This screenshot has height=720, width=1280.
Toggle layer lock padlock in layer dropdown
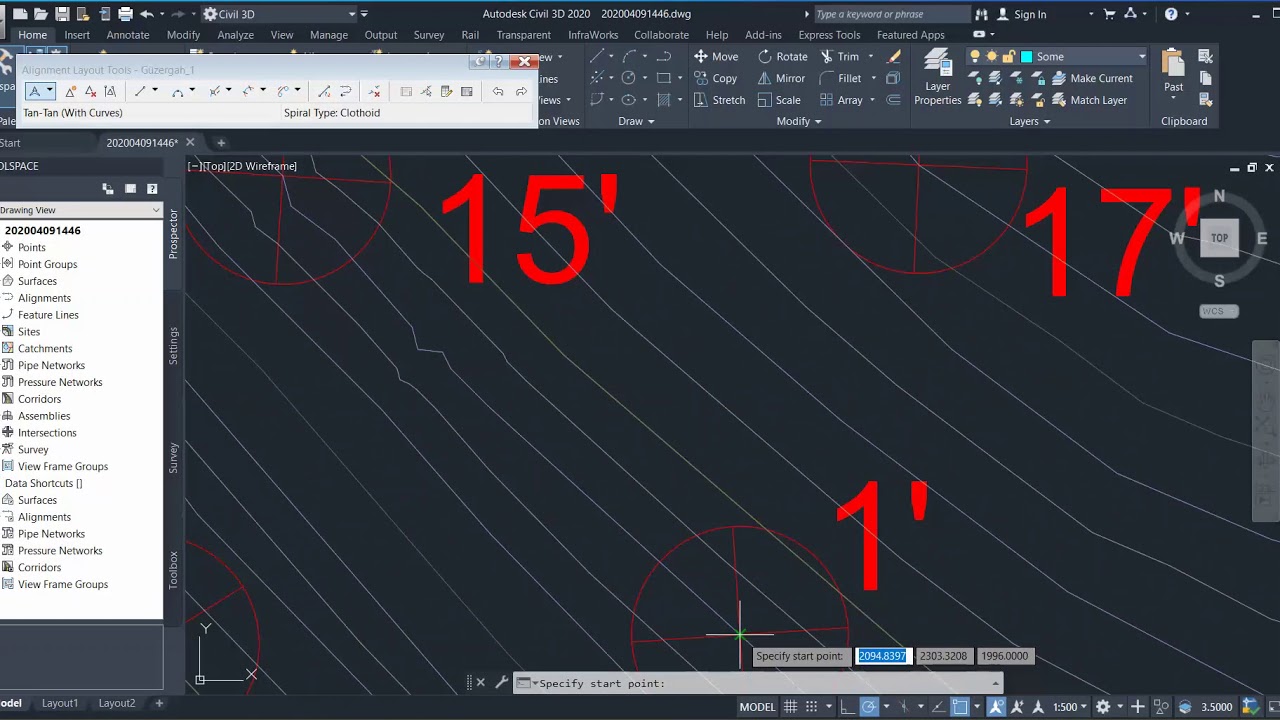coord(1008,57)
